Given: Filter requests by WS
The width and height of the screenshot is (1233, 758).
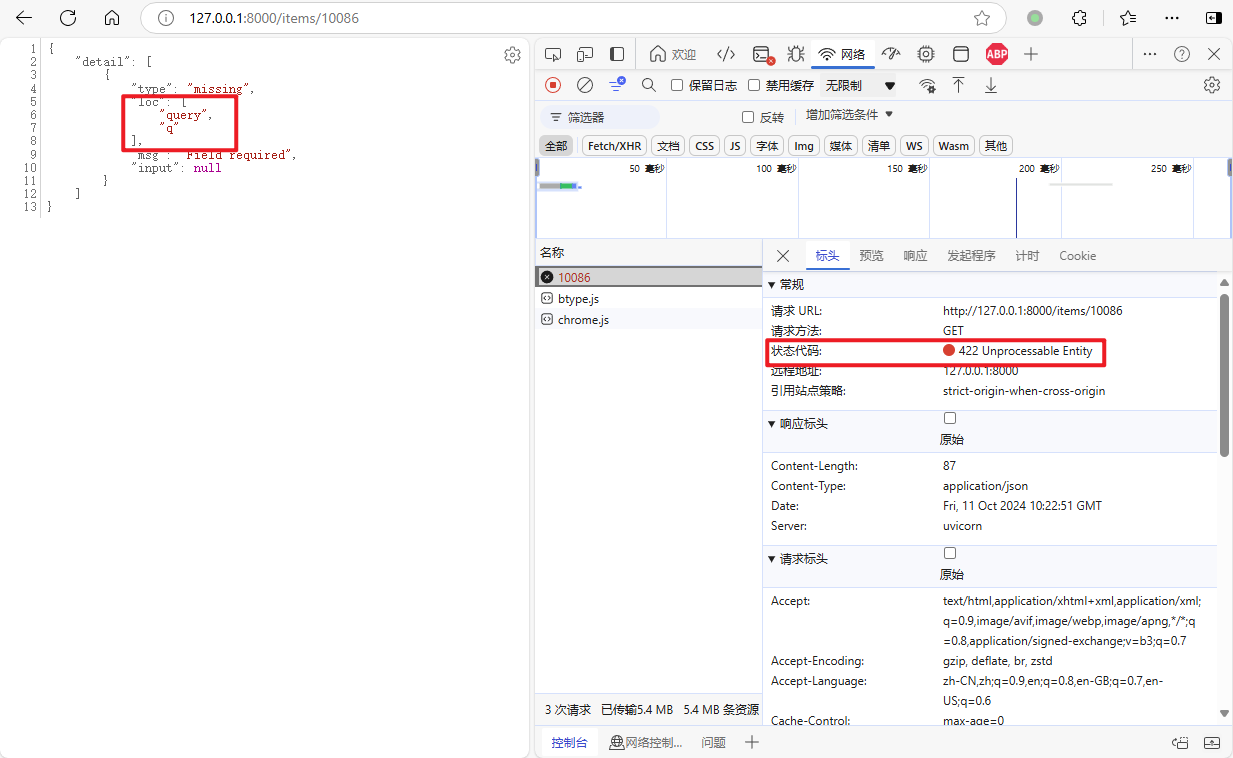Looking at the screenshot, I should tap(914, 146).
